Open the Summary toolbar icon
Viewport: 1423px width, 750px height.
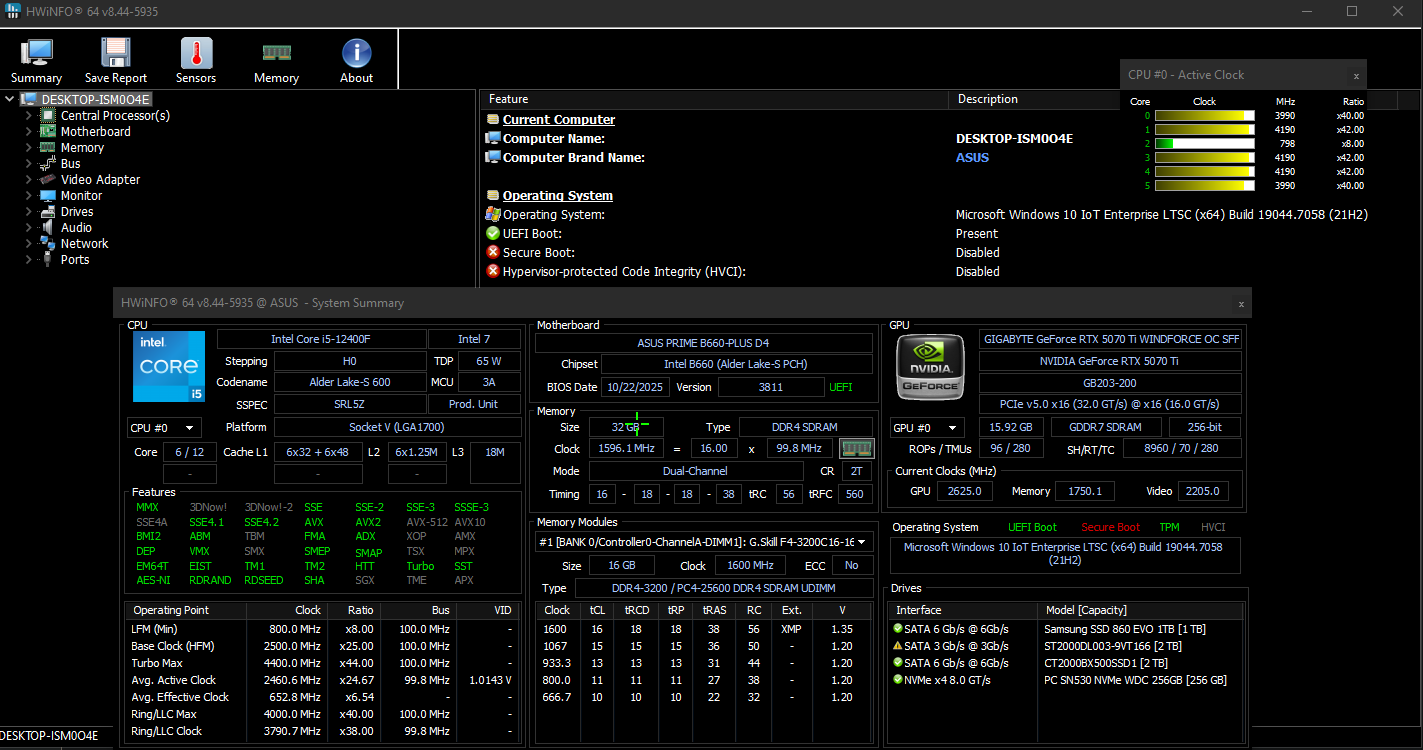pos(36,61)
